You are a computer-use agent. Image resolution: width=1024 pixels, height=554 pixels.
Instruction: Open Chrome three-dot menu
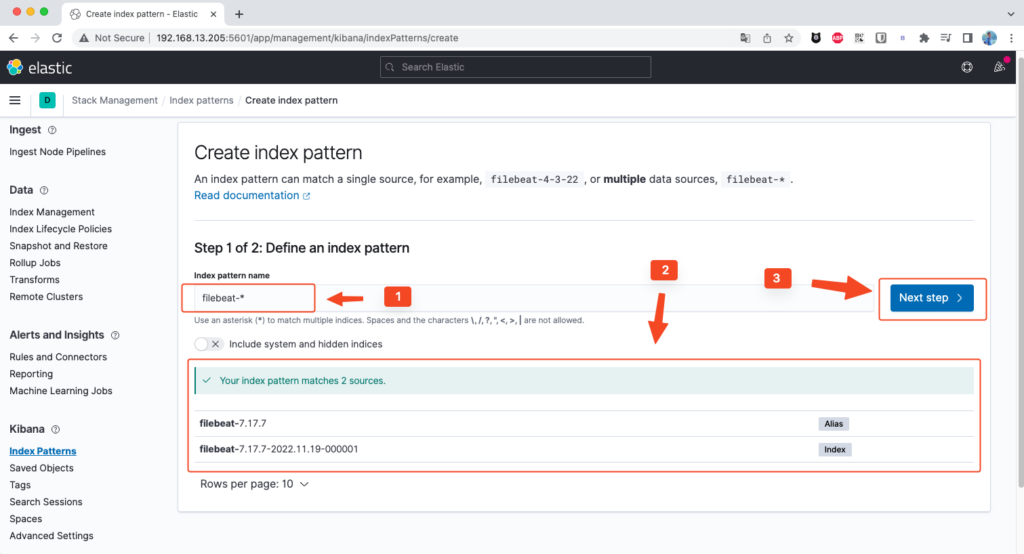coord(1011,38)
